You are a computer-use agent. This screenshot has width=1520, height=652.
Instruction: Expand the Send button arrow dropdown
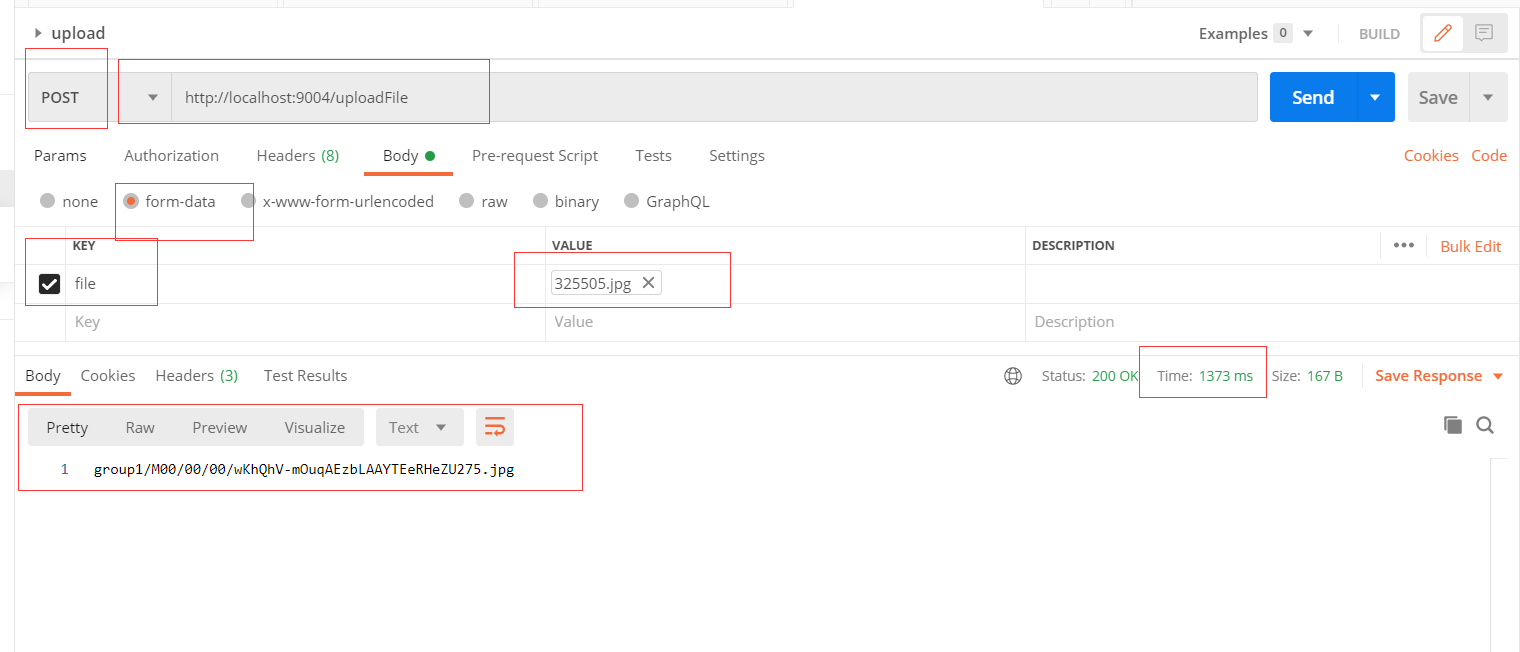(1375, 97)
